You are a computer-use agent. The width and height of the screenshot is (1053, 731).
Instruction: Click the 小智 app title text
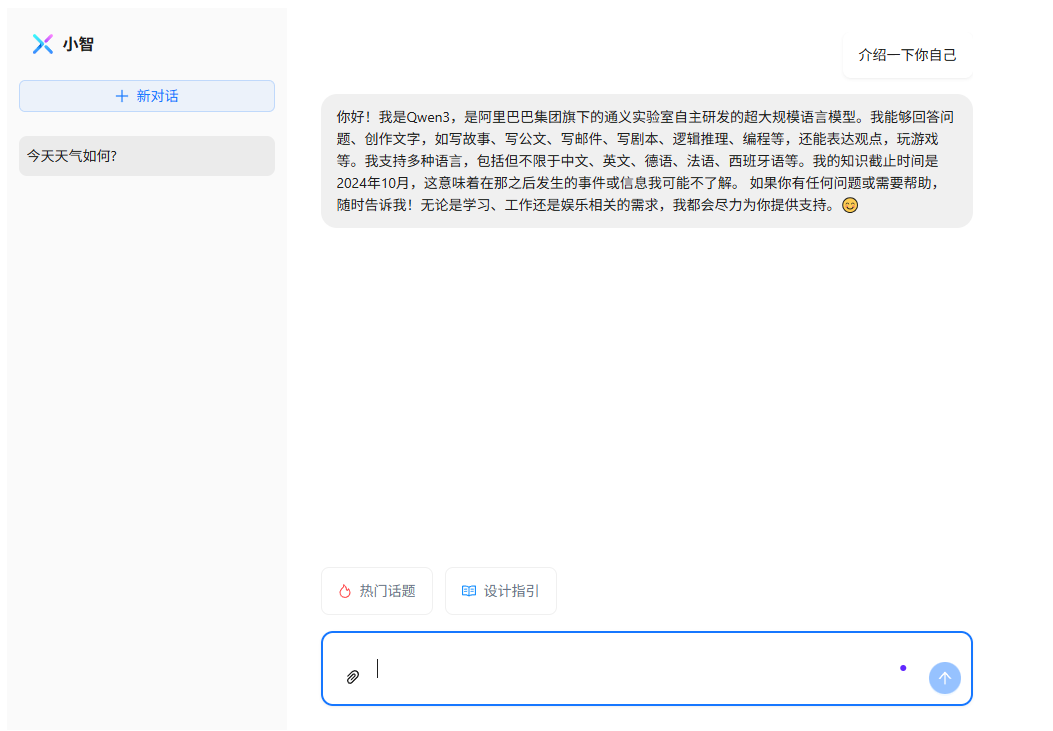coord(78,44)
